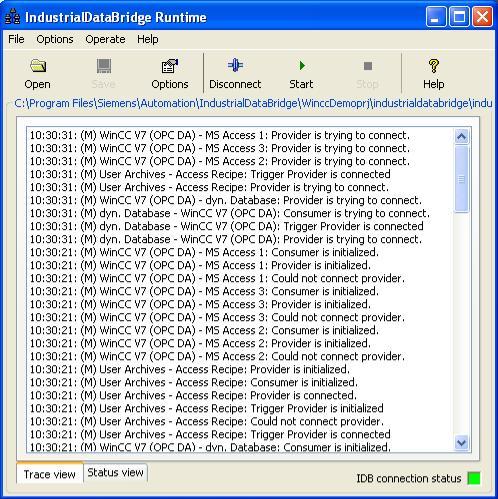Close the IndustrialDataBridge Runtime window
The image size is (498, 499).
click(x=483, y=17)
